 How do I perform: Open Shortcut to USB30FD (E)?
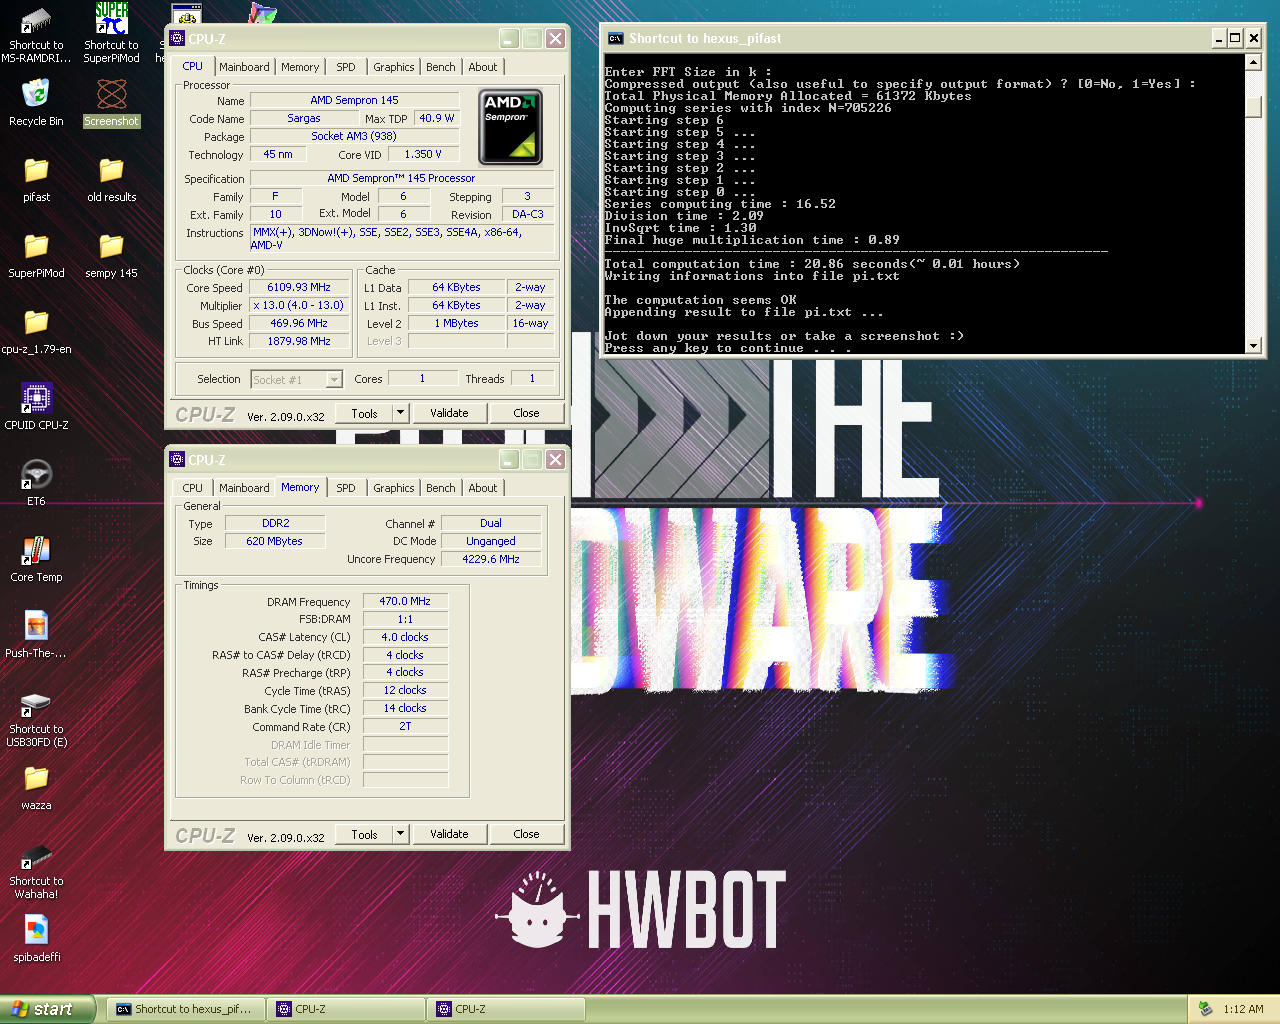(36, 703)
